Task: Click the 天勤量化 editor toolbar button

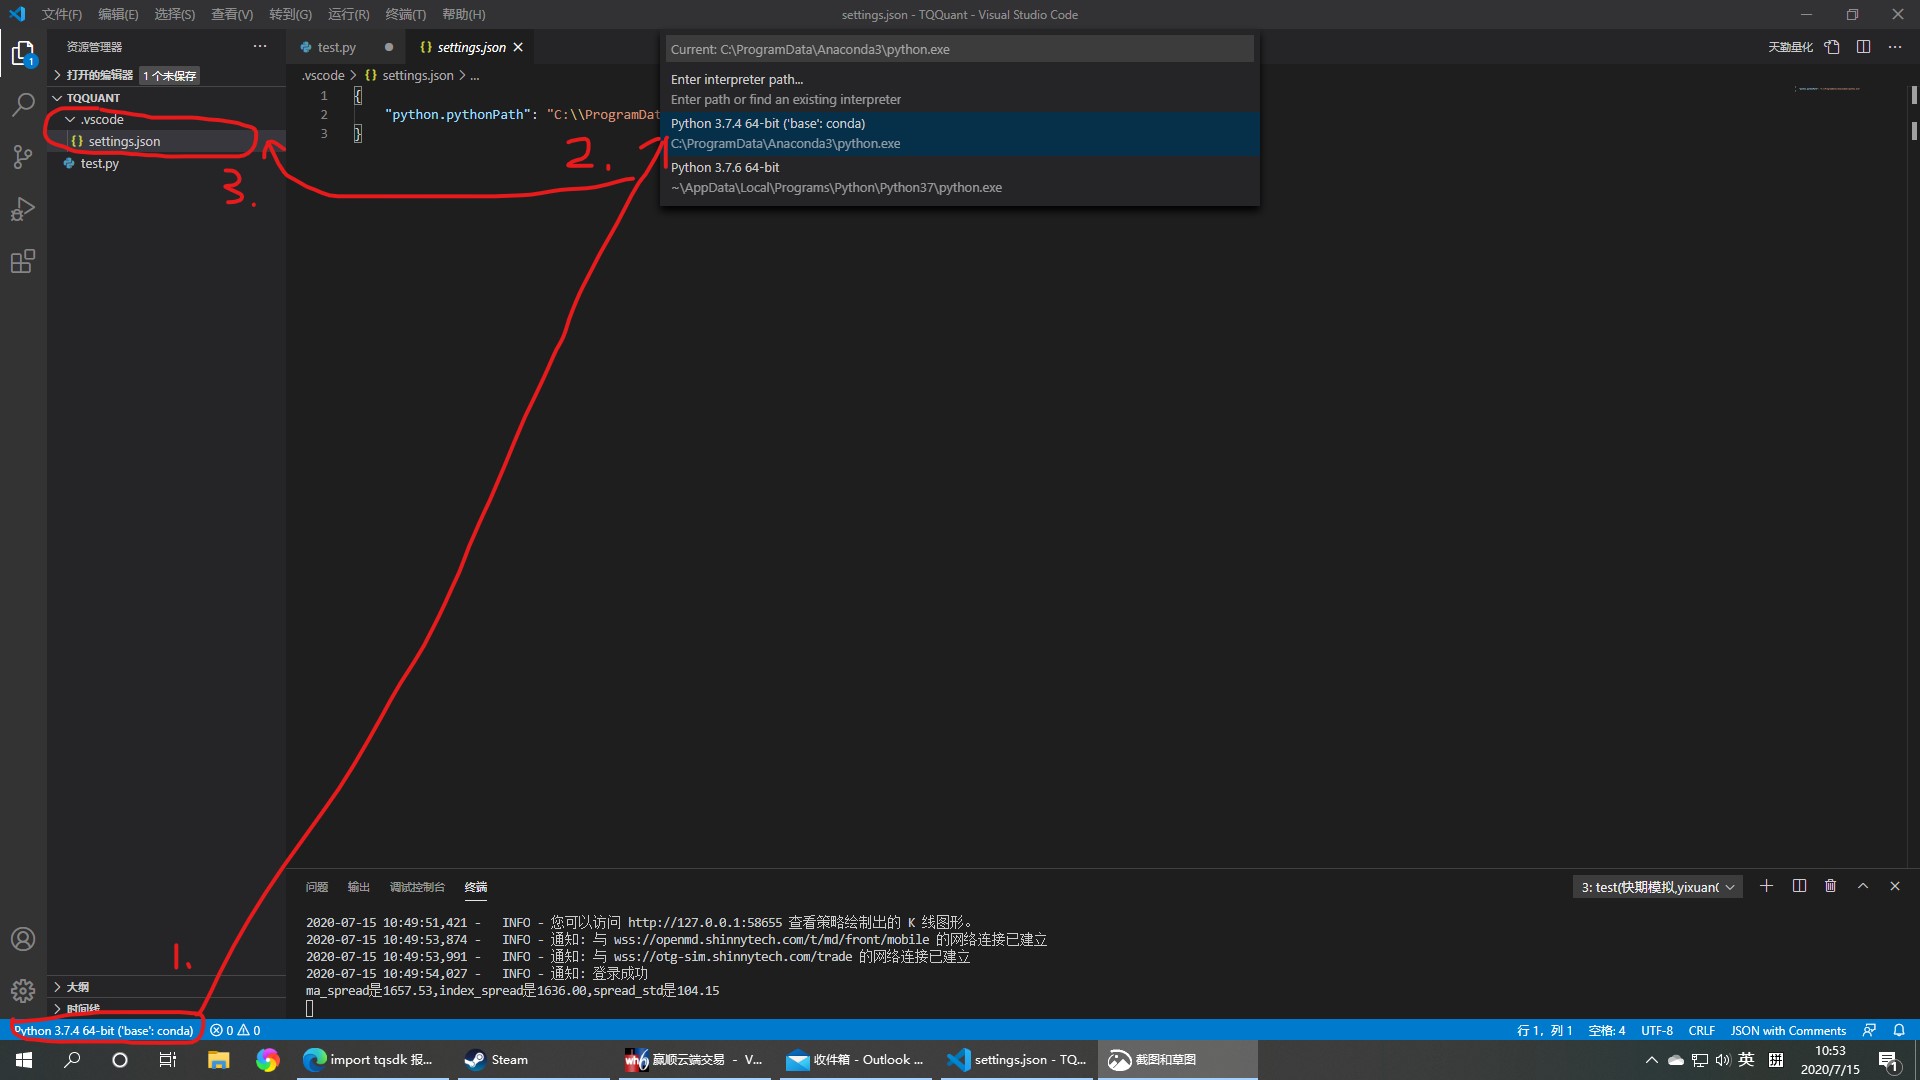Action: (1790, 47)
